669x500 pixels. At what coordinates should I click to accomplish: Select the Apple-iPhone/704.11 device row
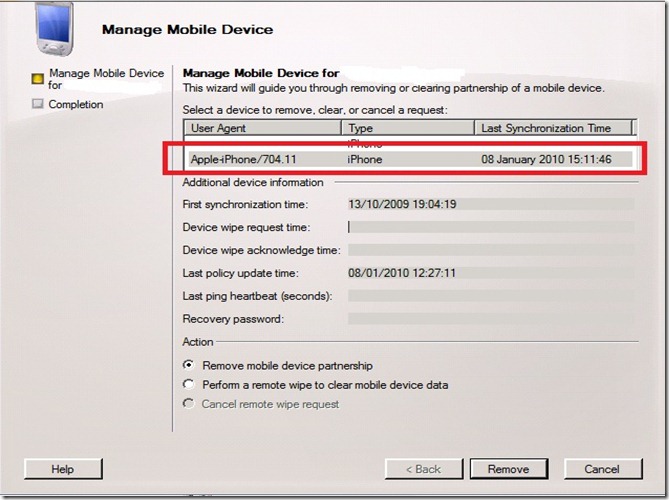pos(410,159)
